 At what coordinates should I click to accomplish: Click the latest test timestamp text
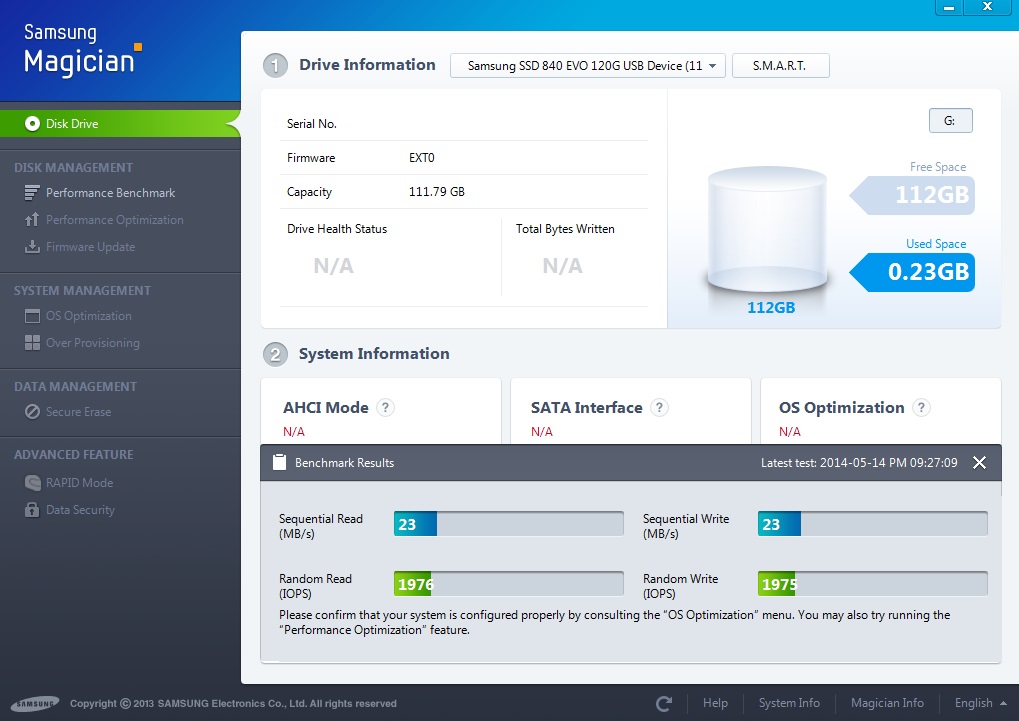click(859, 463)
